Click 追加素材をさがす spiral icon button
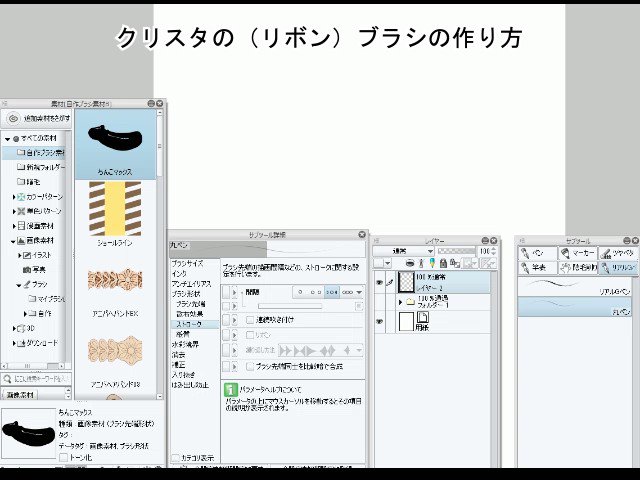This screenshot has width=640, height=480. pyautogui.click(x=13, y=118)
